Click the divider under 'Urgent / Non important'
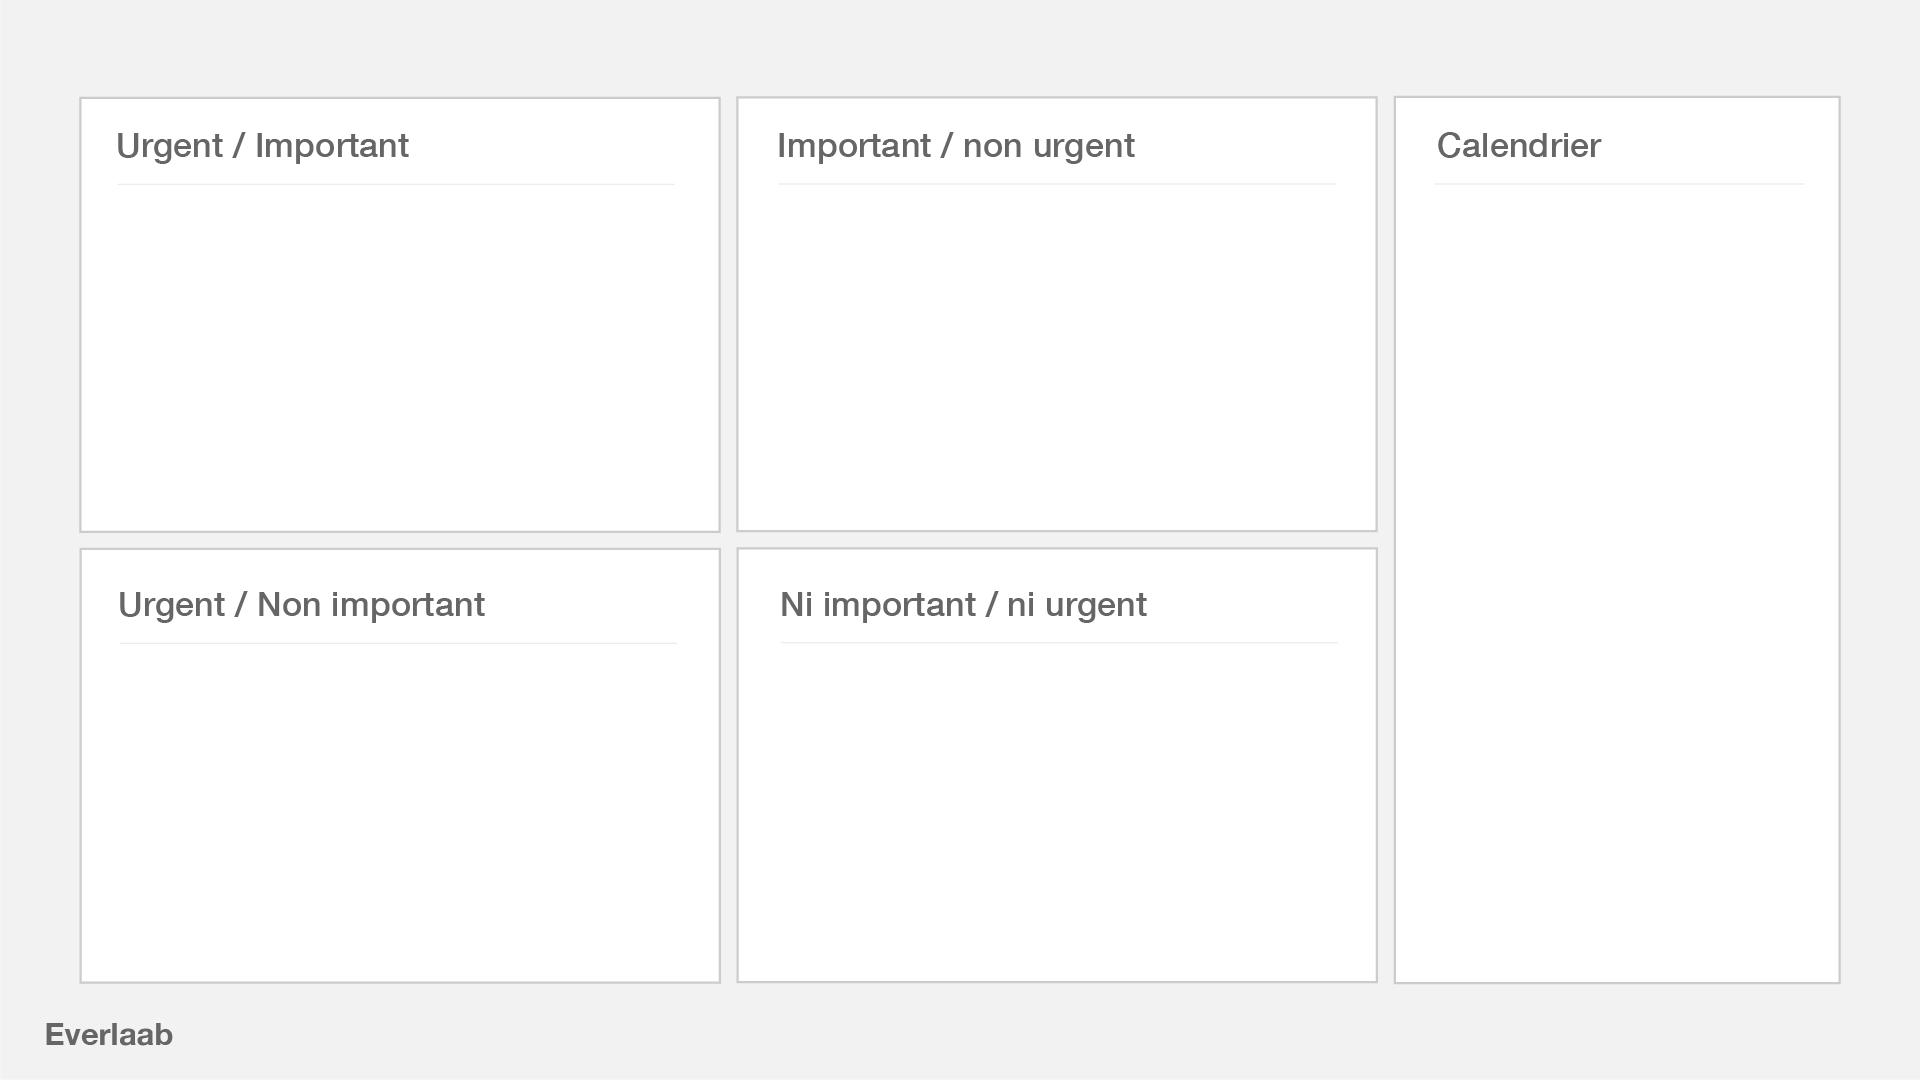The width and height of the screenshot is (1920, 1080). click(x=398, y=643)
